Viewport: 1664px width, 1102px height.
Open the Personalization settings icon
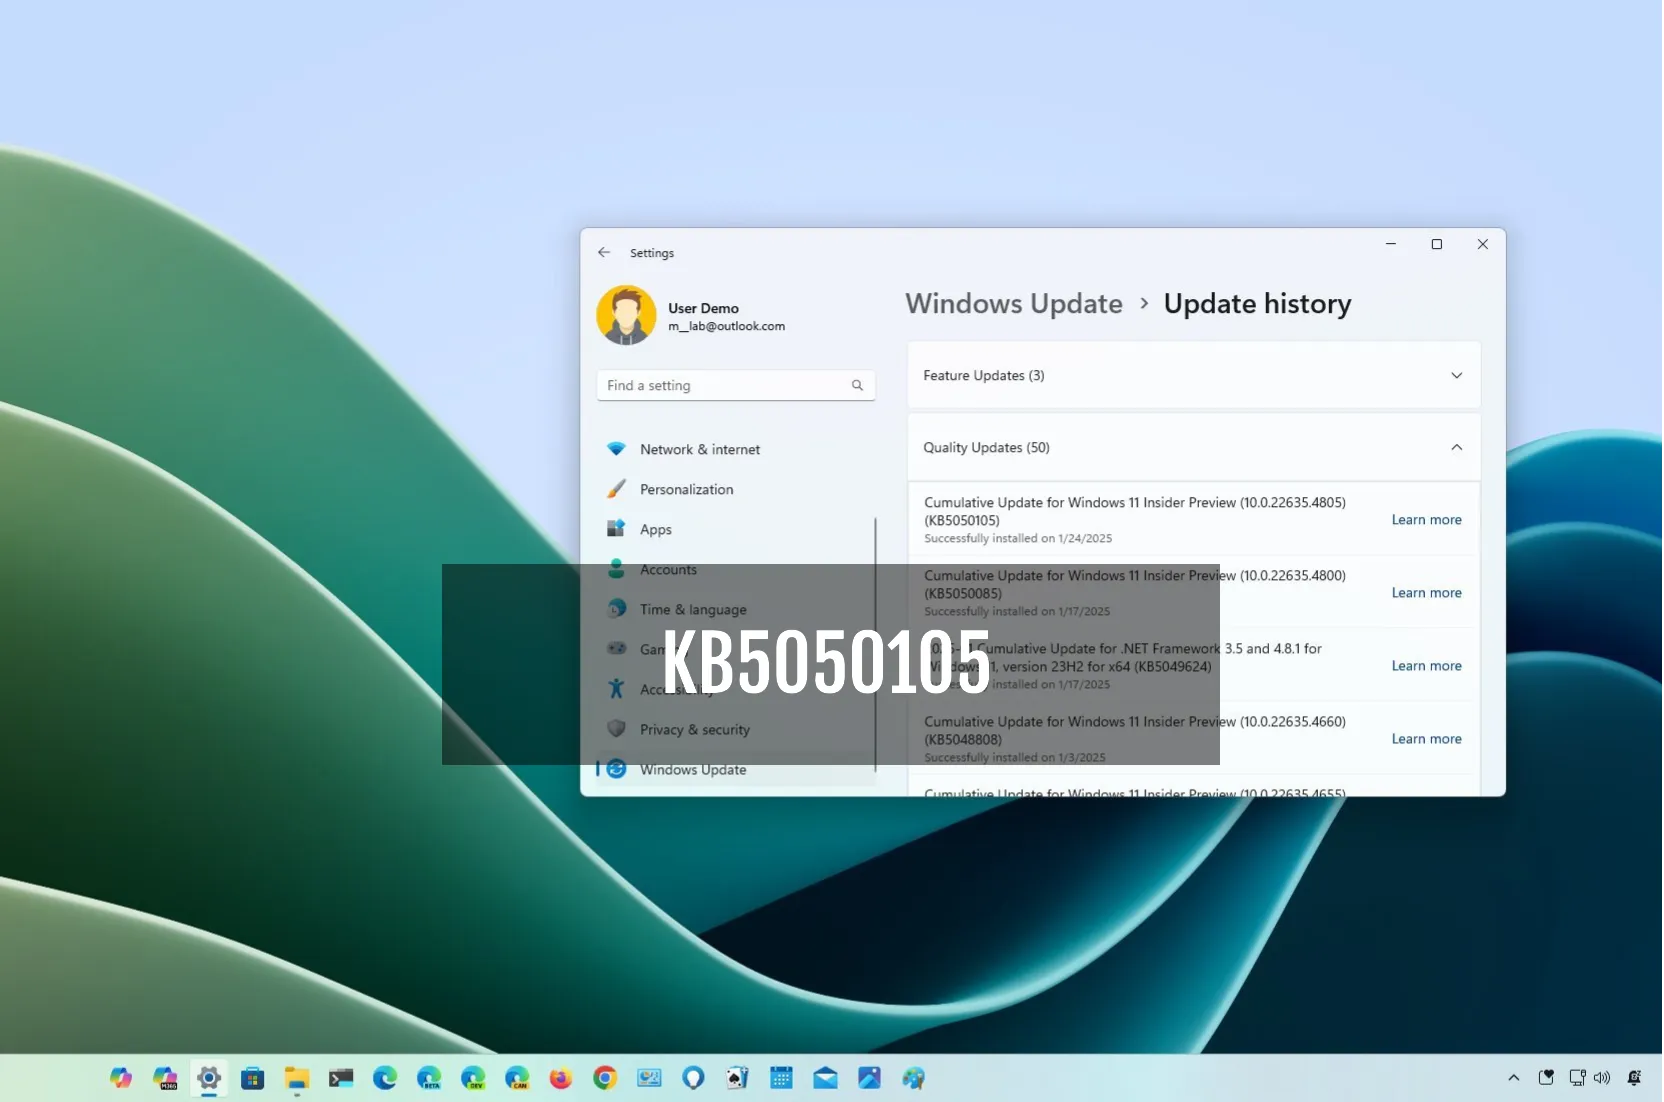(x=616, y=489)
